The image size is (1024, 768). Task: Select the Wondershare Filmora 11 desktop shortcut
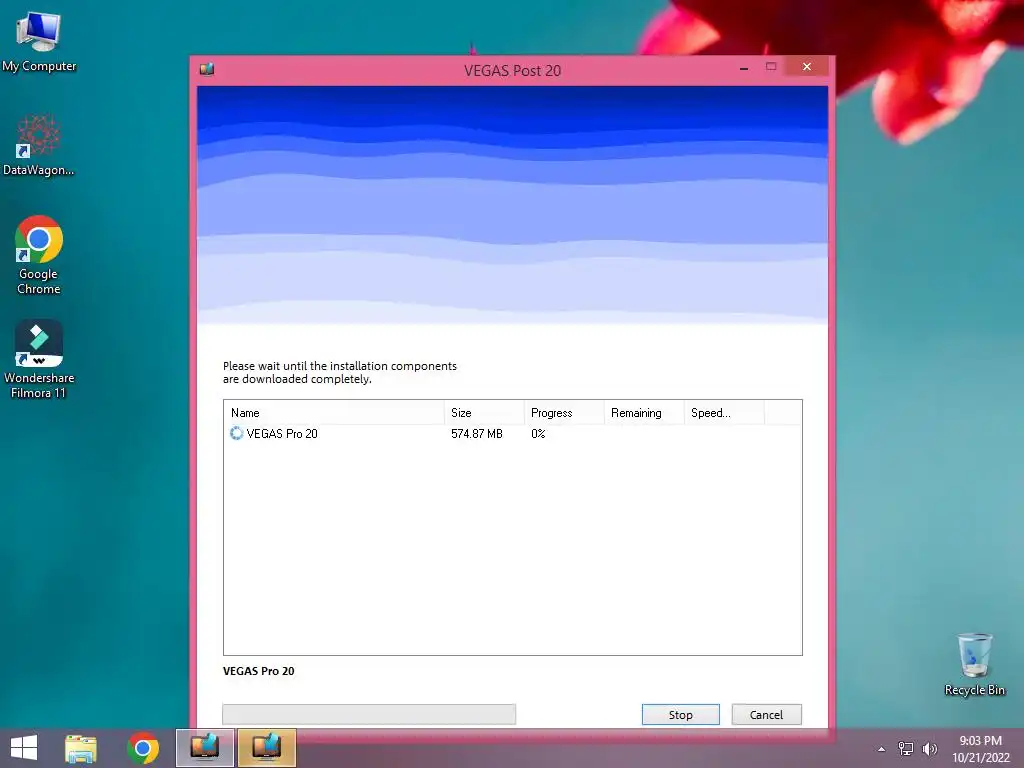[39, 359]
